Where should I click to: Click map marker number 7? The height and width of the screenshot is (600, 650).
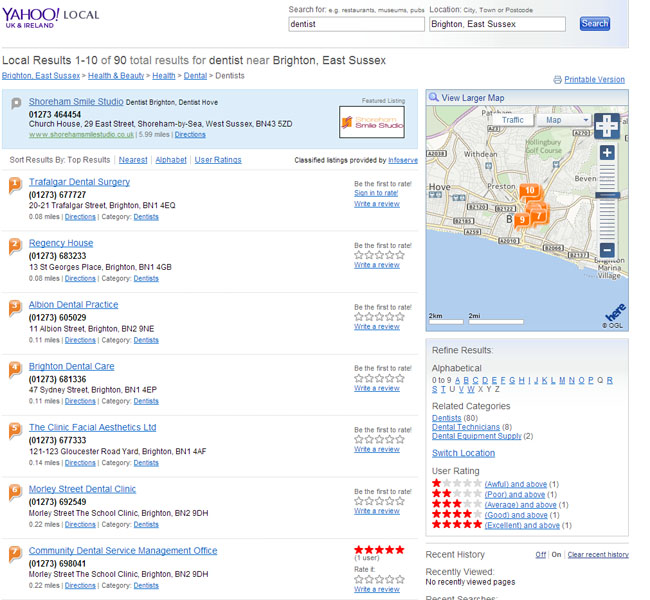[538, 216]
